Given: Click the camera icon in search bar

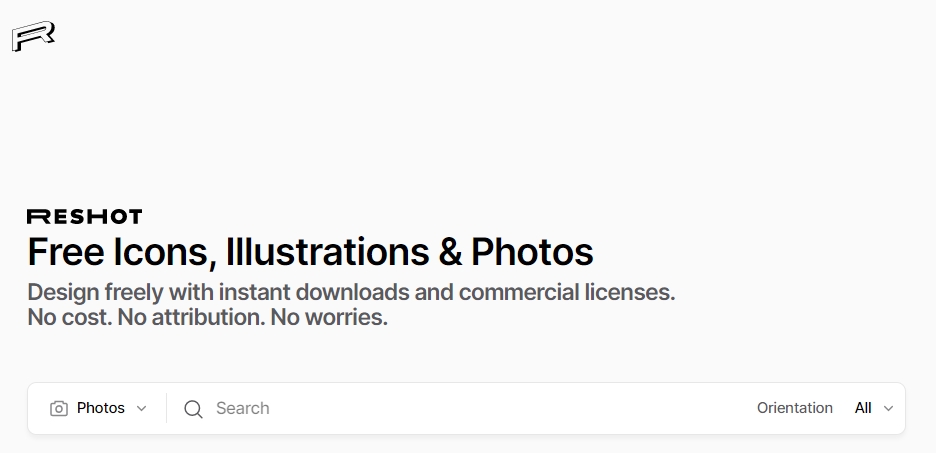Looking at the screenshot, I should point(59,408).
